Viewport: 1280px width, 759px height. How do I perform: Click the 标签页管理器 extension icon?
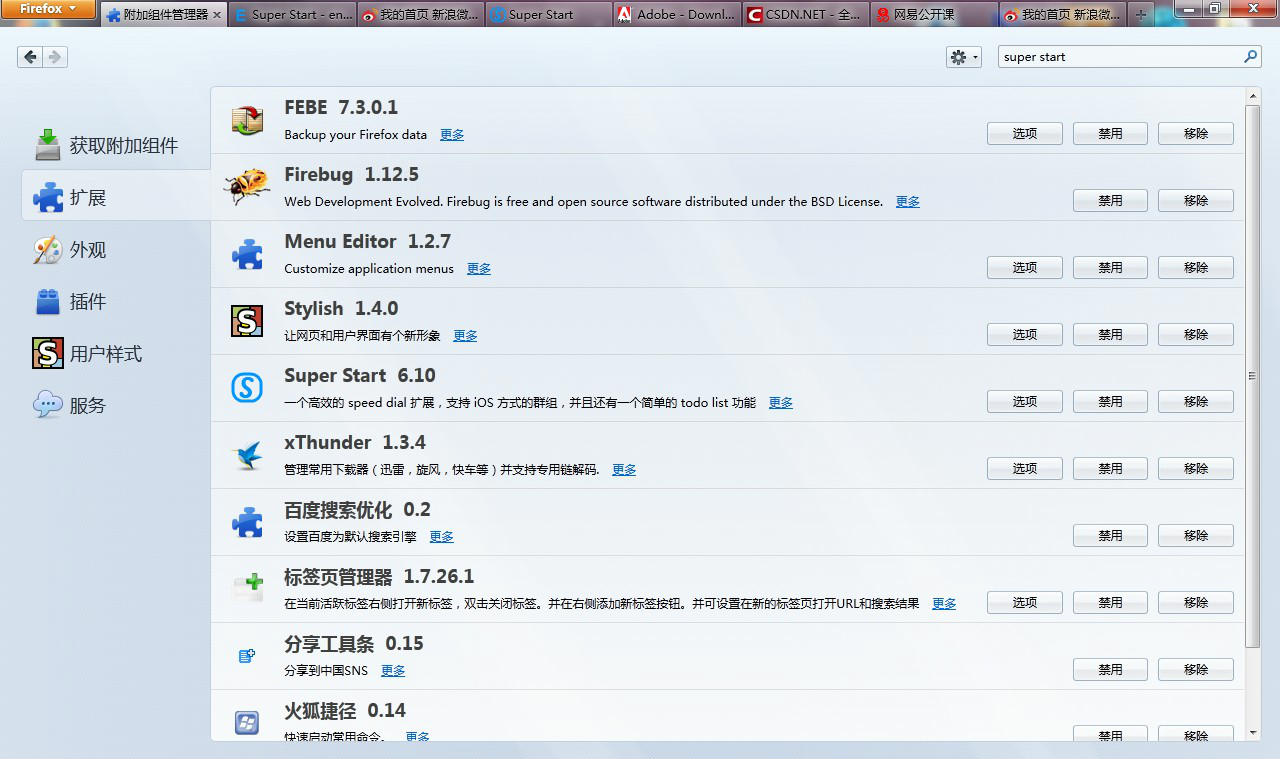(x=247, y=588)
